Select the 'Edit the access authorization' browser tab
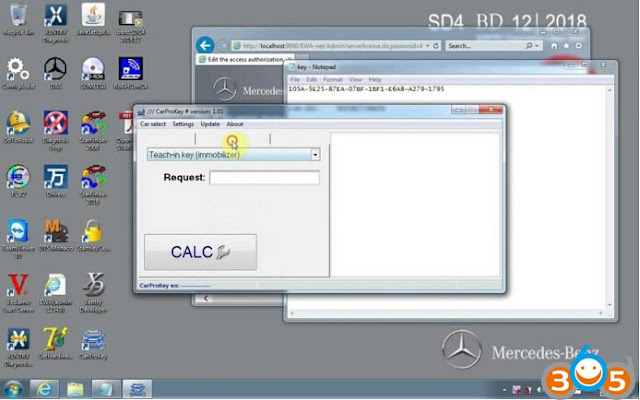Image resolution: width=640 pixels, height=400 pixels. (x=244, y=60)
